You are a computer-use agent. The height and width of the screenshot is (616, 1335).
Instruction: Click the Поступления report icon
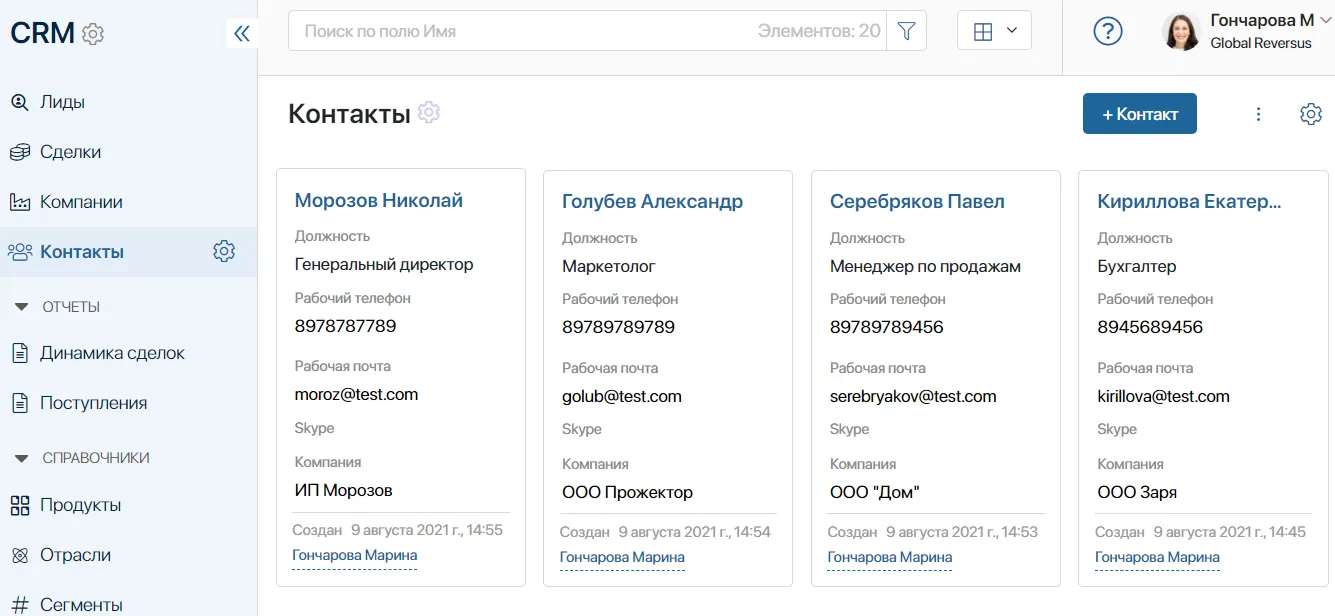point(22,403)
